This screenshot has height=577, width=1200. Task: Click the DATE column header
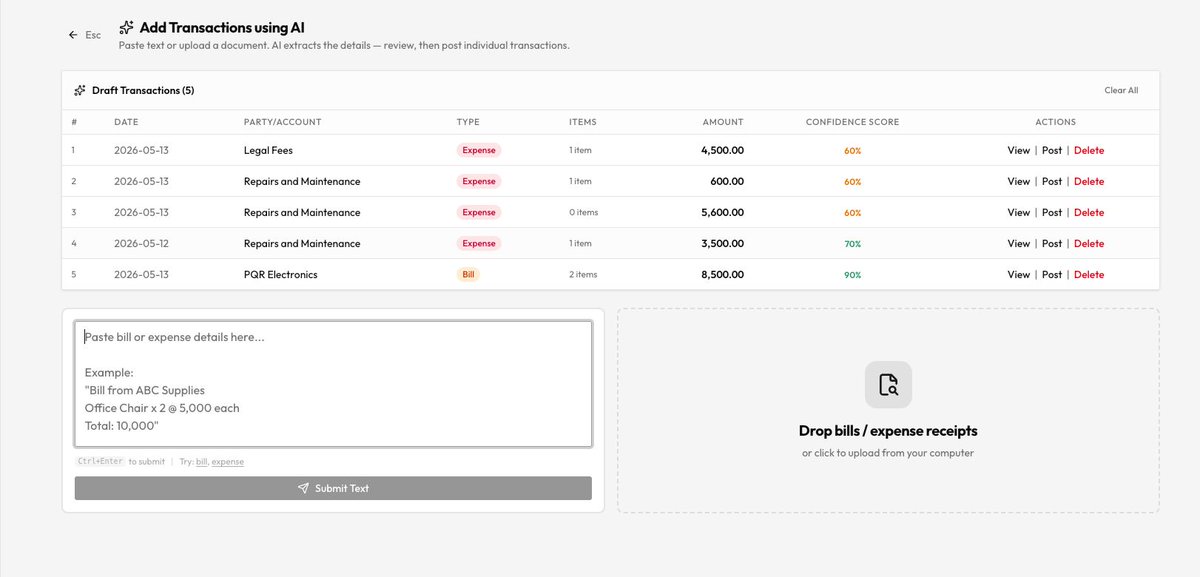(126, 122)
